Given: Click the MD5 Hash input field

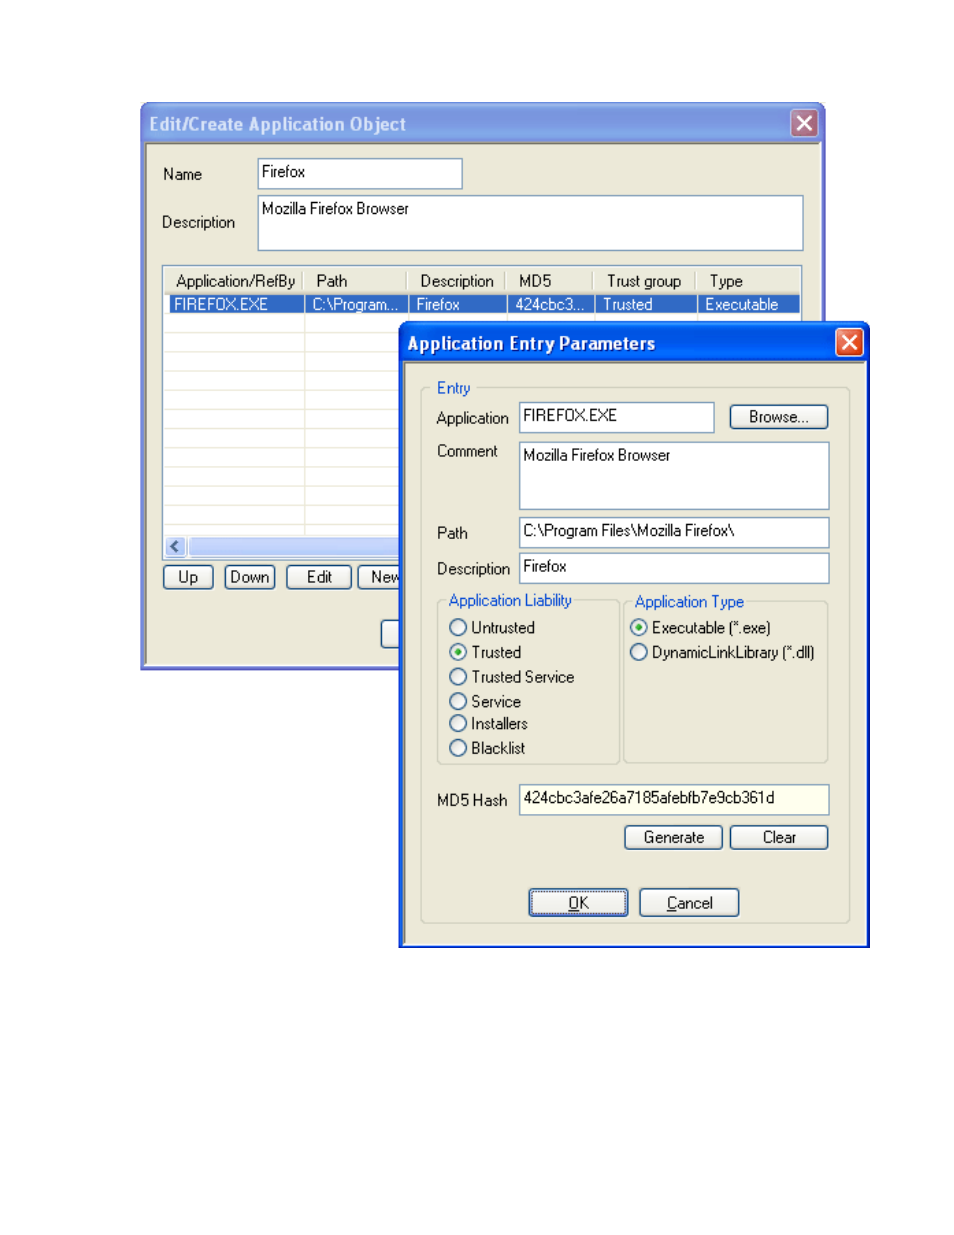Looking at the screenshot, I should tap(674, 800).
